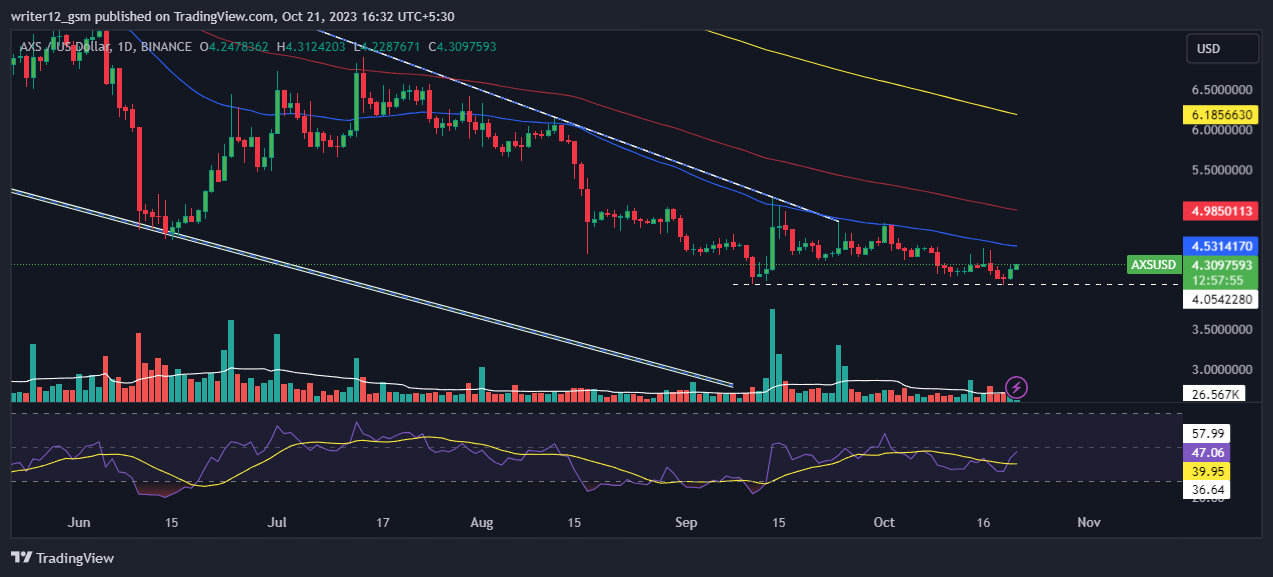Click the 4.0542280 support level label
This screenshot has width=1273, height=577.
click(x=1221, y=299)
